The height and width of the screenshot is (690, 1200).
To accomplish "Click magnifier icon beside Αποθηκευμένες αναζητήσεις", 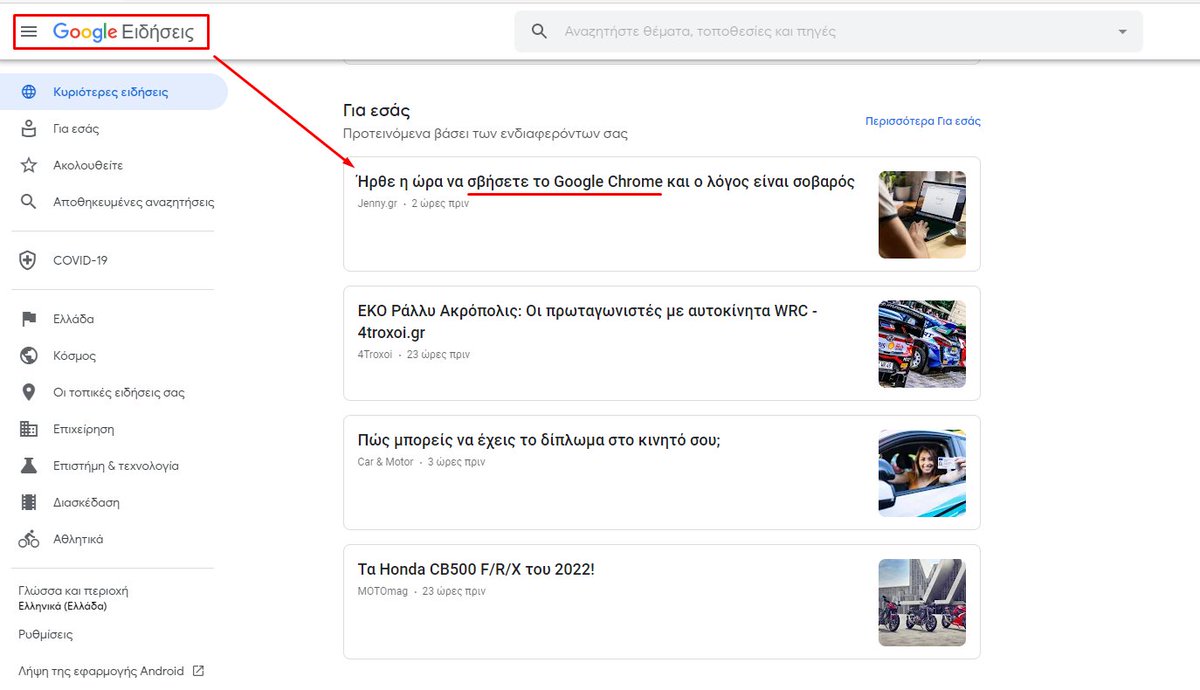I will click(29, 202).
